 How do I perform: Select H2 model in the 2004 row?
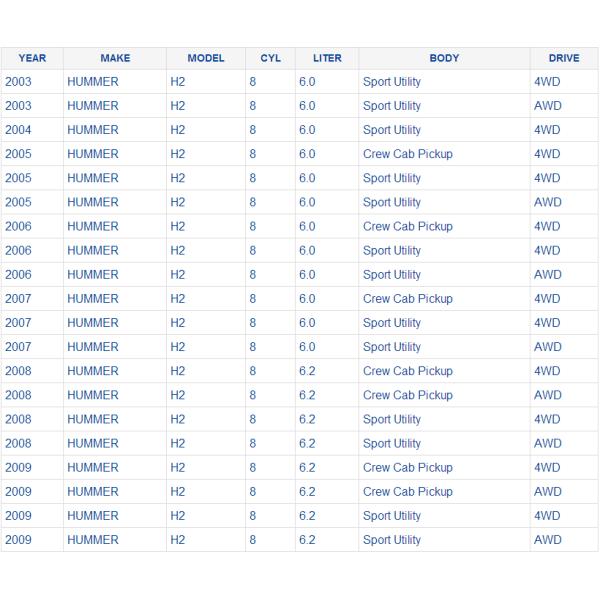(x=178, y=130)
